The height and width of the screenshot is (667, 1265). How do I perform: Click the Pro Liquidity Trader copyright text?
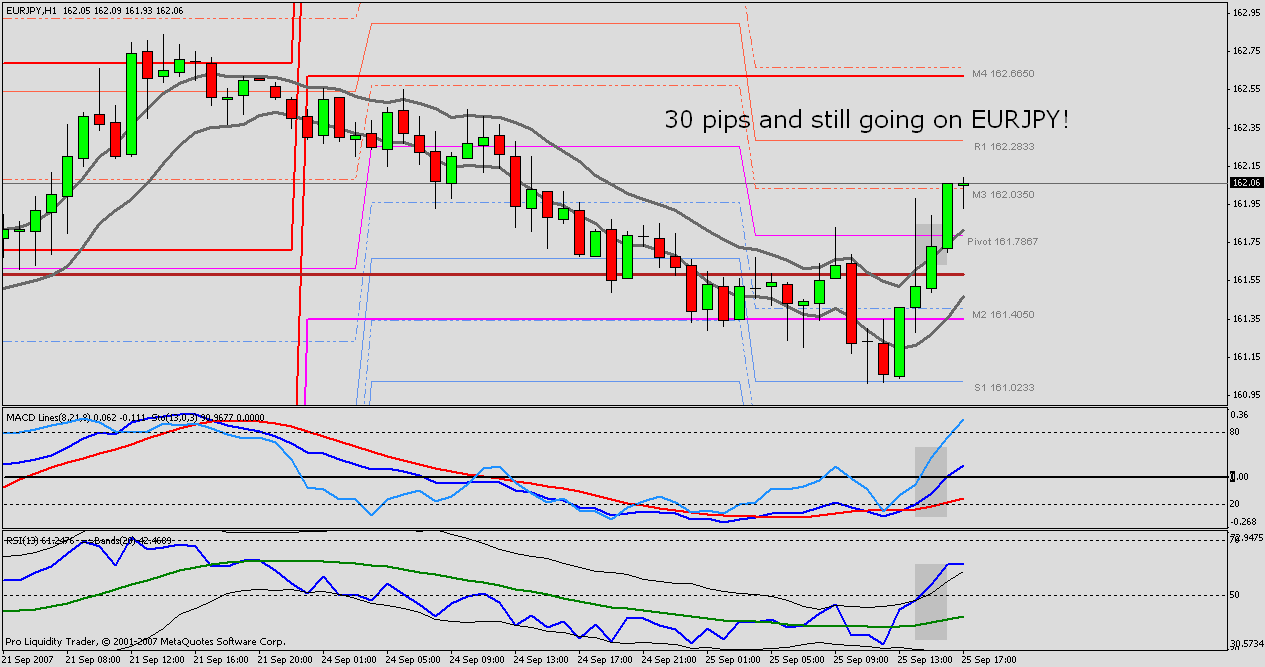(x=145, y=642)
